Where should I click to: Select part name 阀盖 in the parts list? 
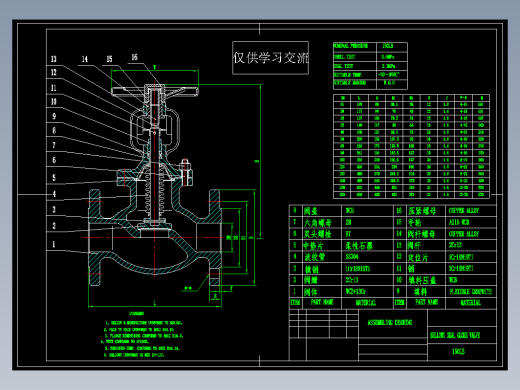tap(311, 211)
